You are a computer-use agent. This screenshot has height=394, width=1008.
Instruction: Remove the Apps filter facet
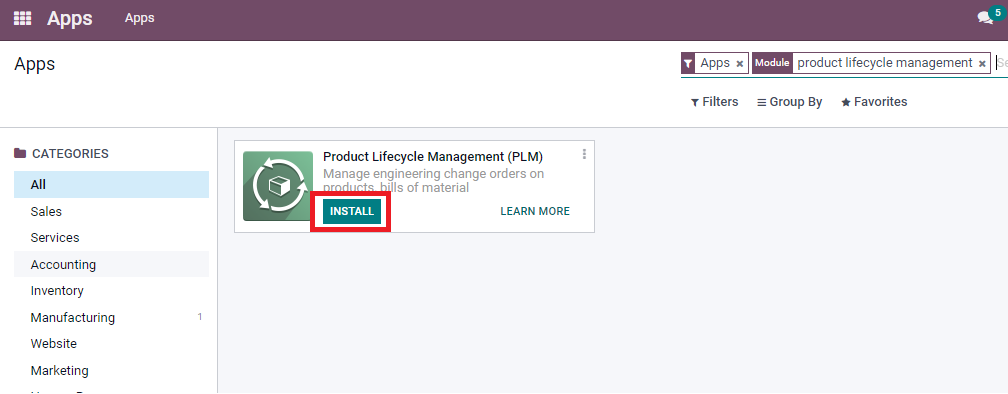(739, 64)
